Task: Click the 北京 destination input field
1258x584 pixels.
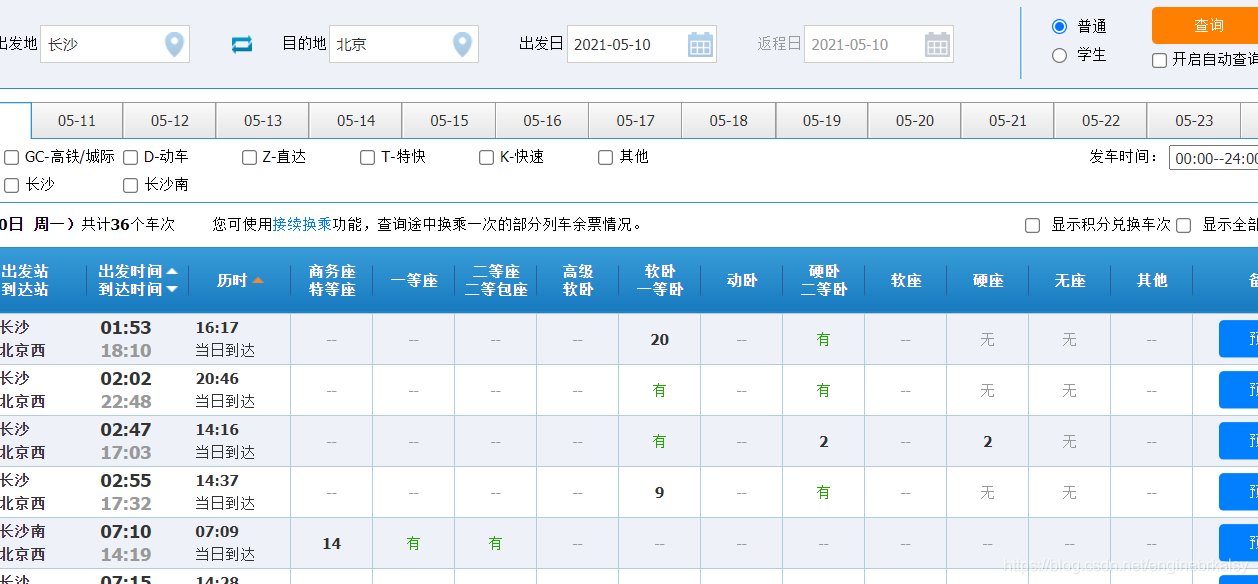Action: click(x=403, y=44)
